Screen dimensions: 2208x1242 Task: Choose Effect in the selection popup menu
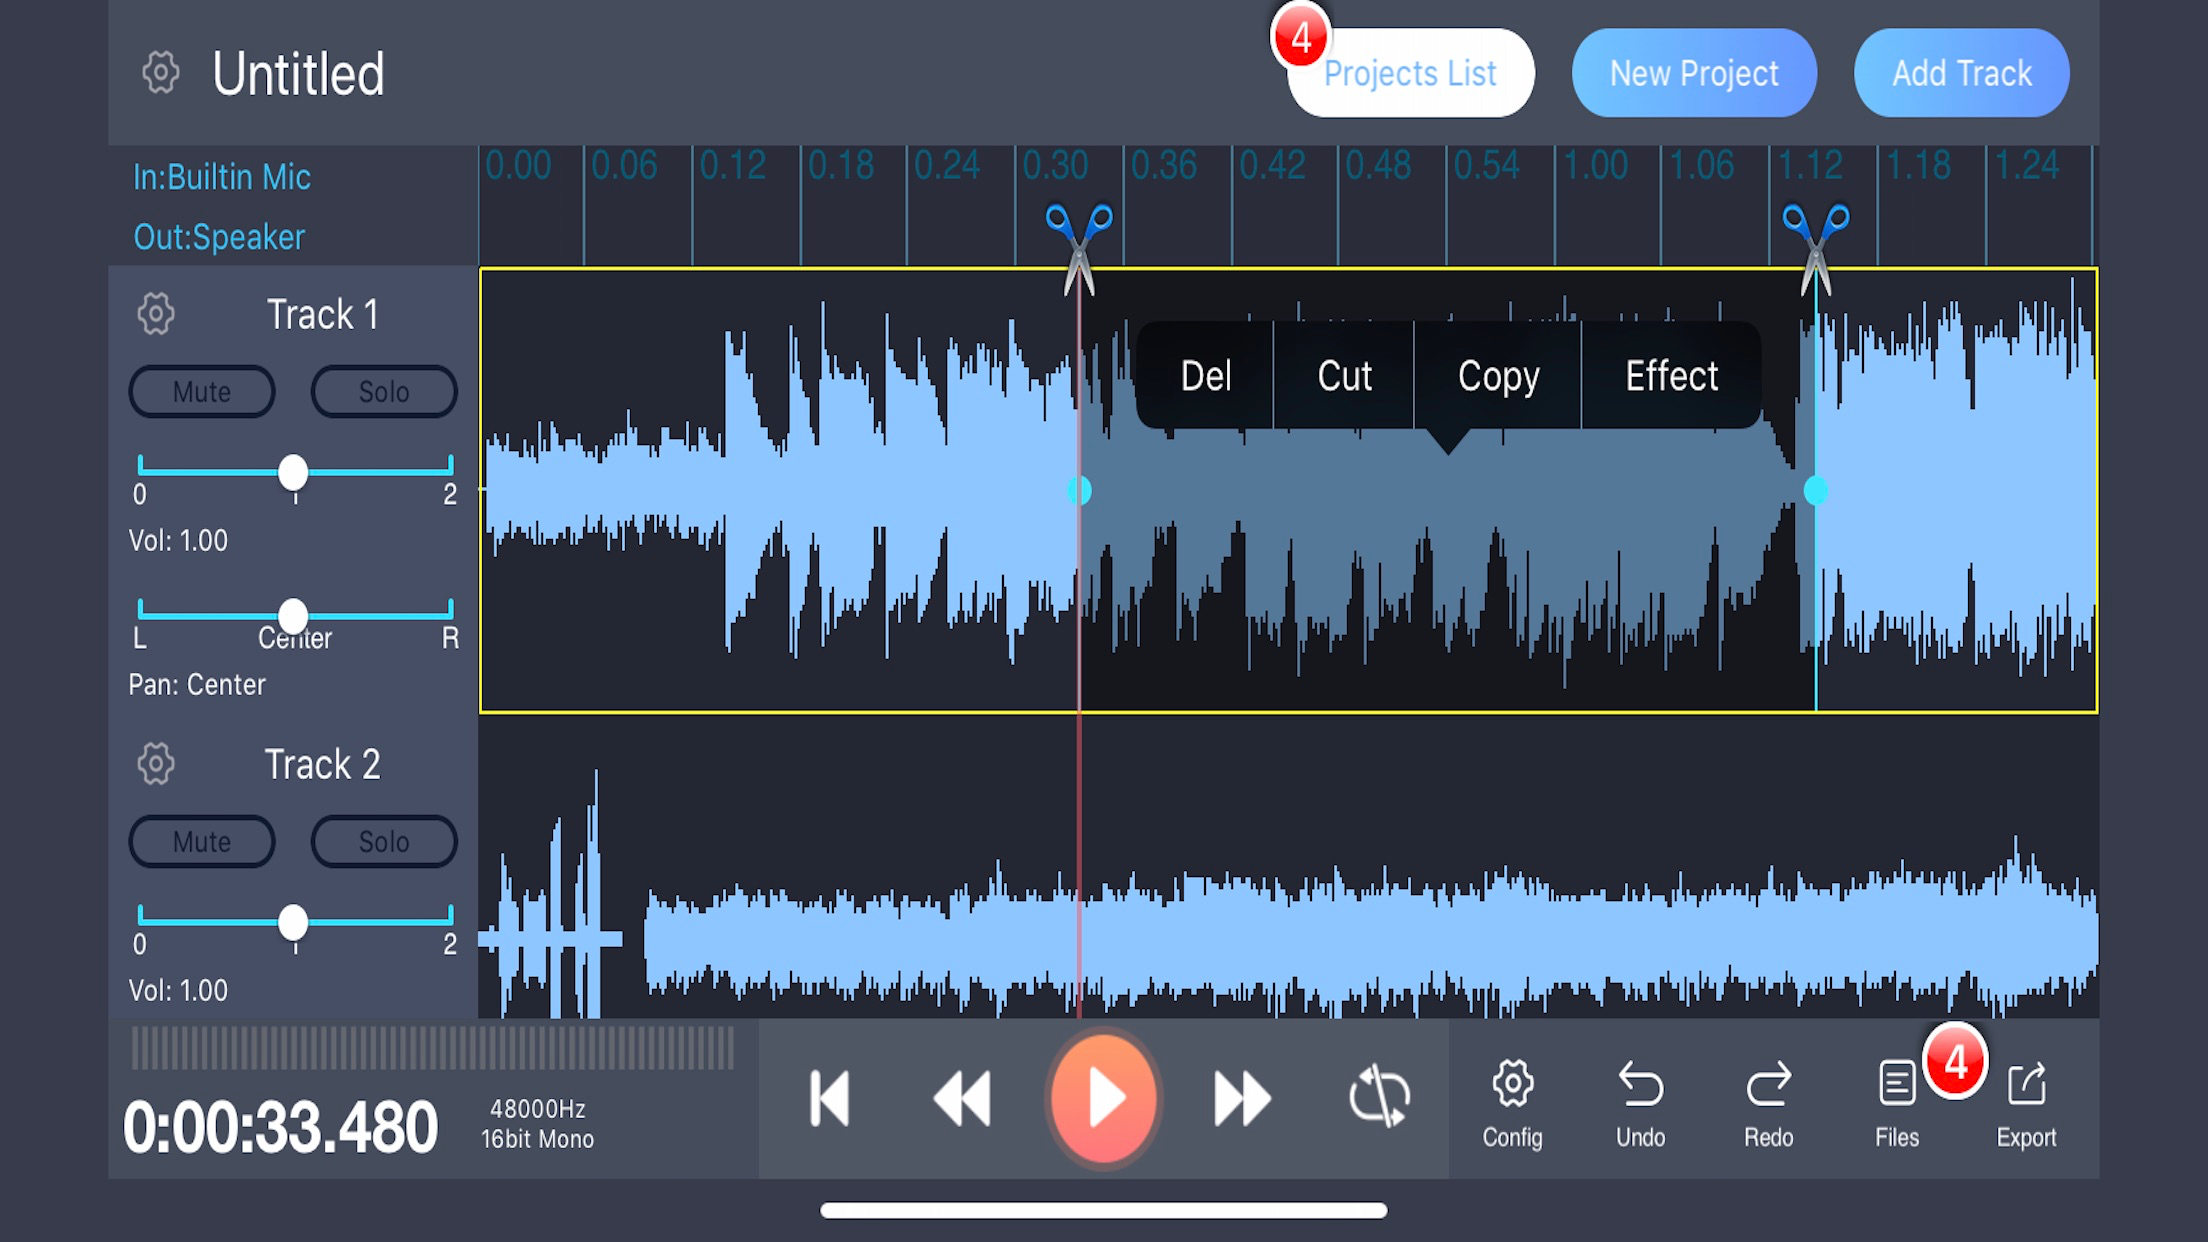coord(1671,376)
